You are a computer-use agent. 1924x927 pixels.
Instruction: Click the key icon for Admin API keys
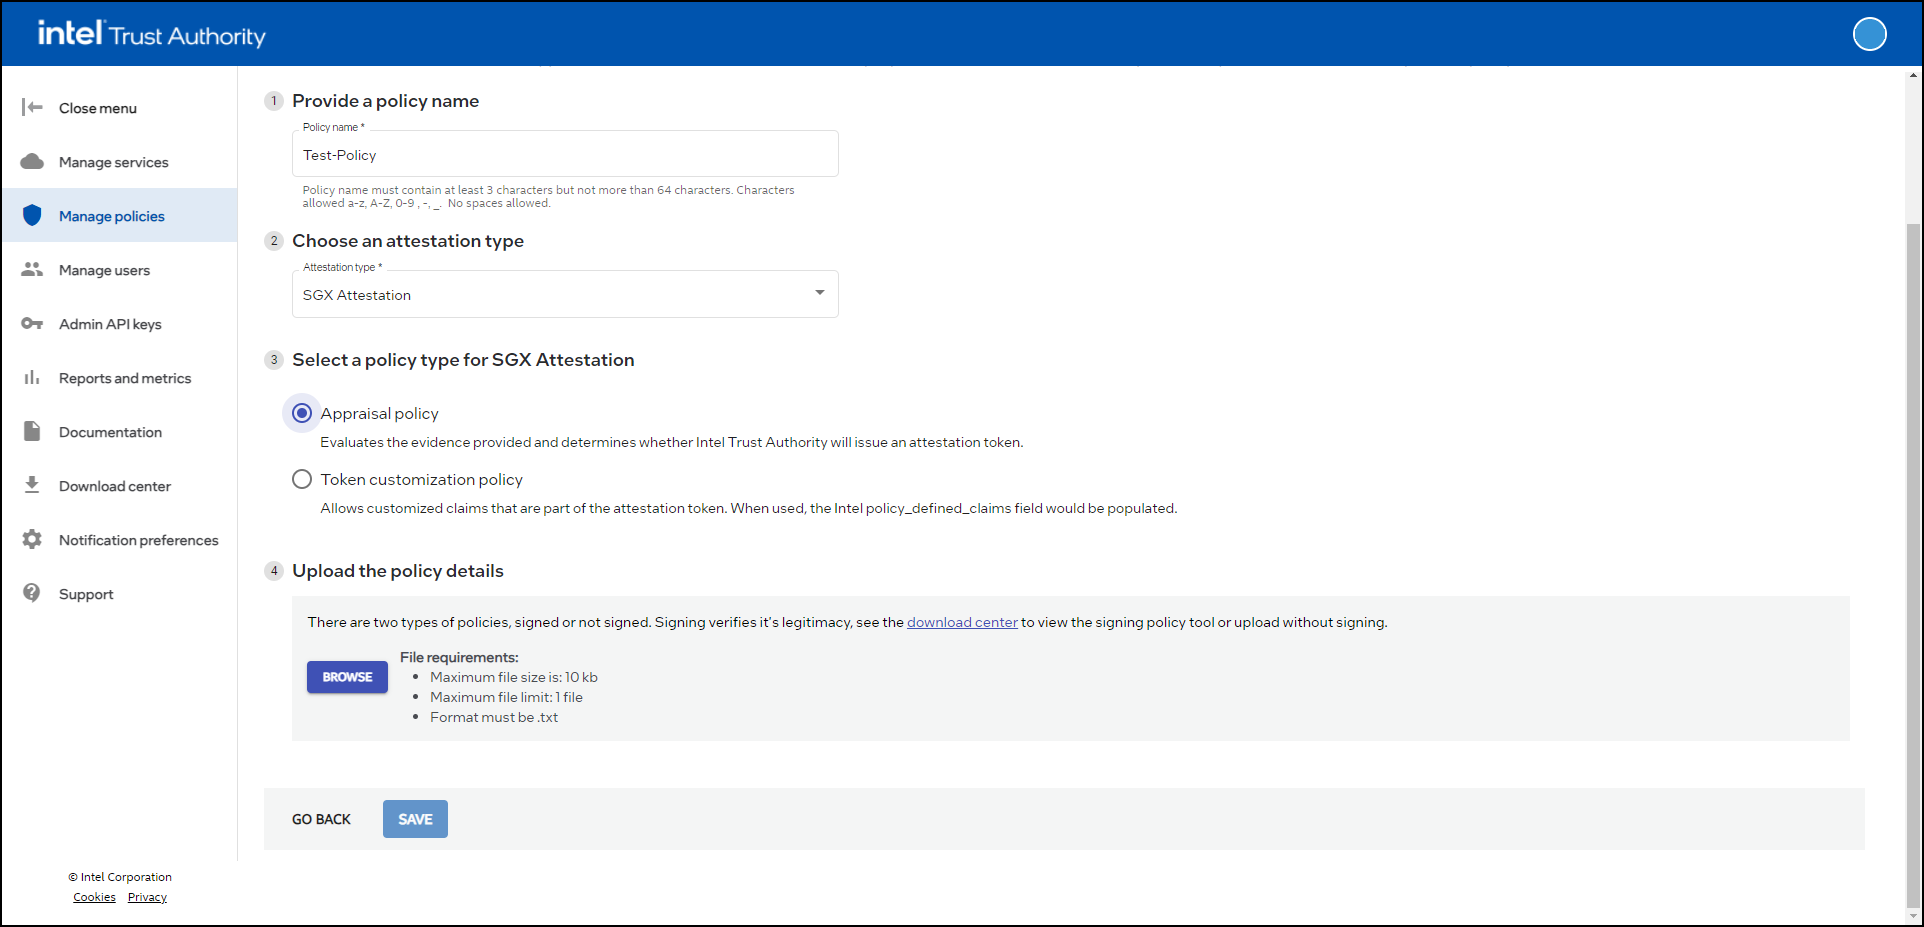(x=32, y=323)
